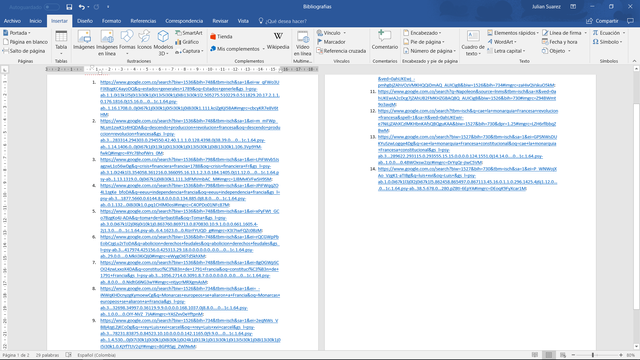Open the Pie de página dropdown
The image size is (640, 360).
(424, 42)
